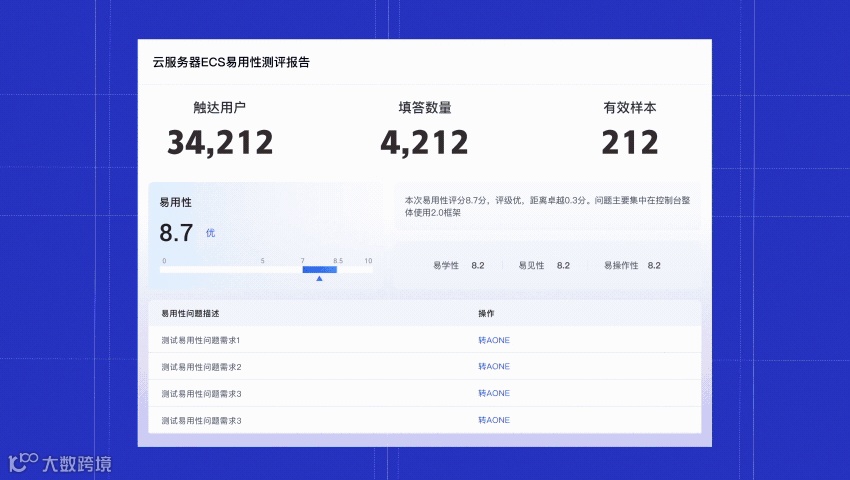Click the 易用性问题描述 column header
Screen dimensions: 850x480
pyautogui.click(x=190, y=313)
